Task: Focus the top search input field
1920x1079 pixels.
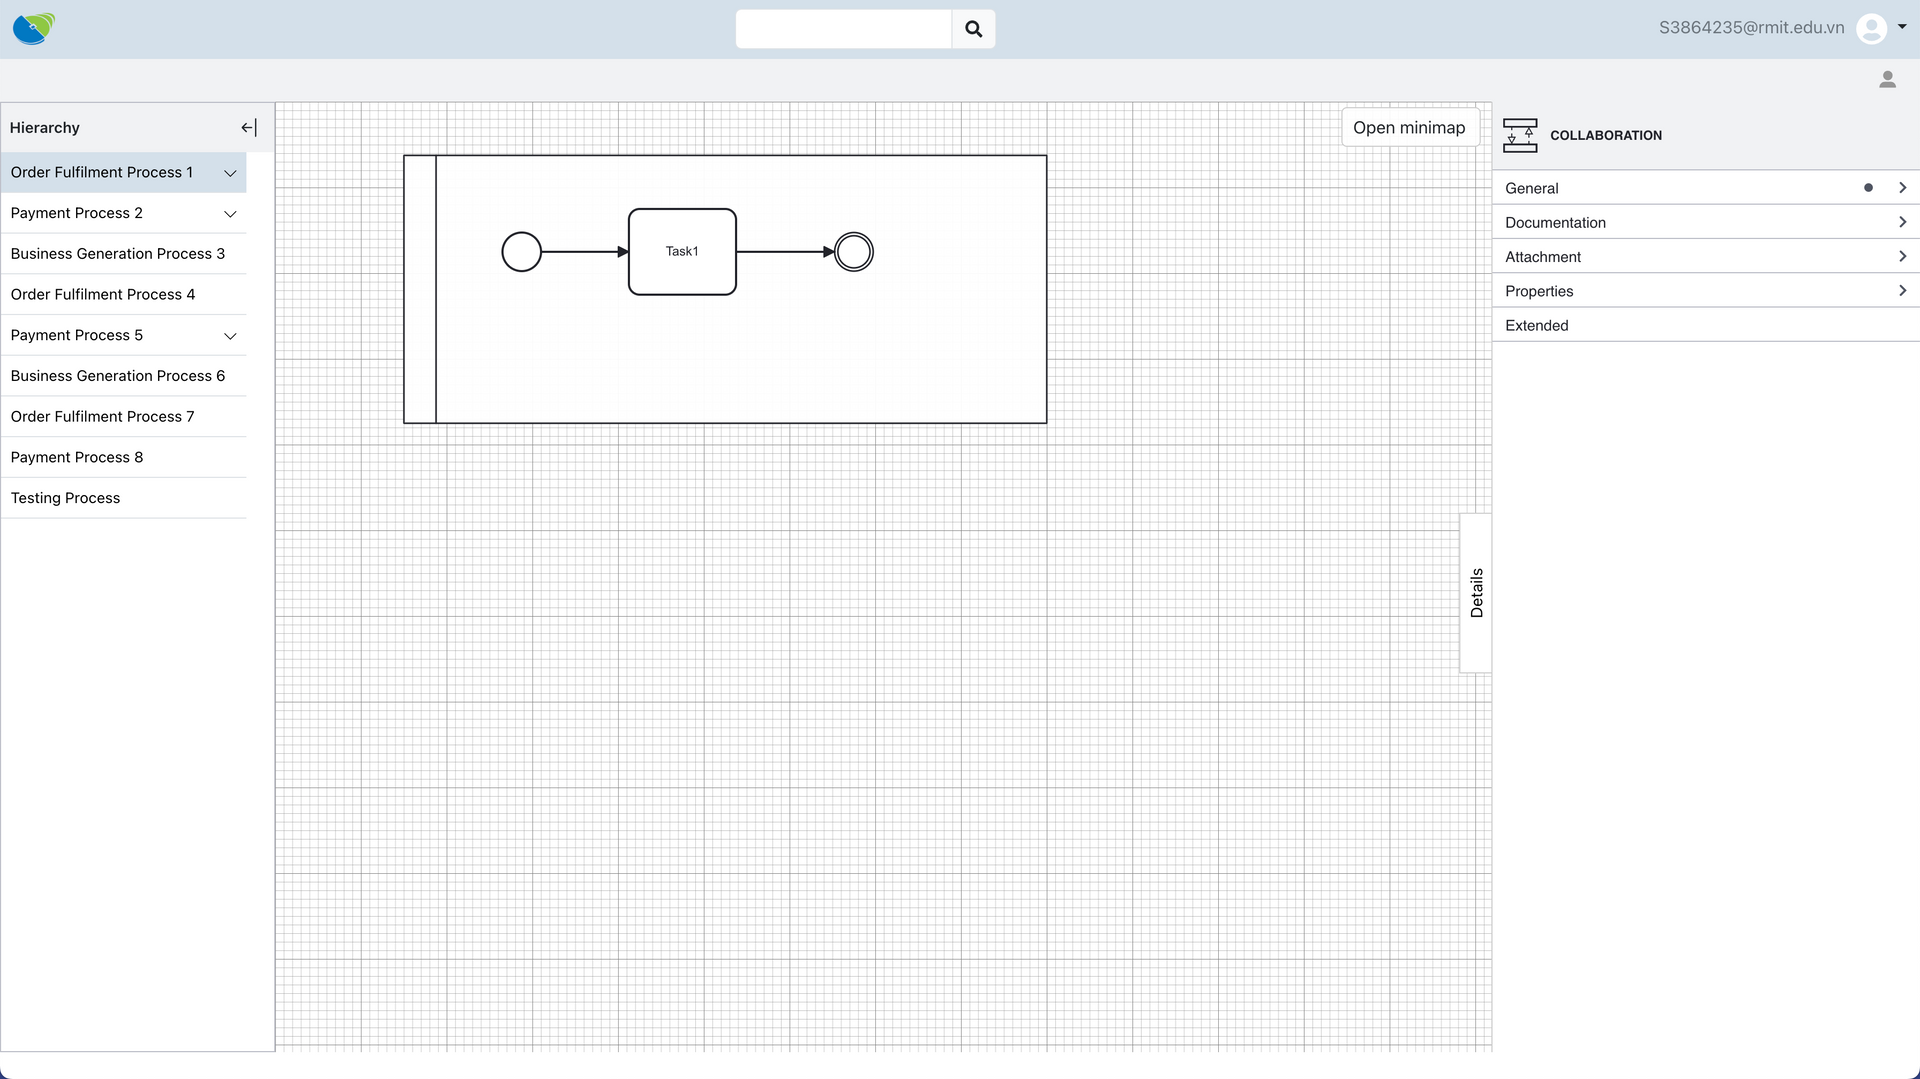Action: (x=843, y=29)
